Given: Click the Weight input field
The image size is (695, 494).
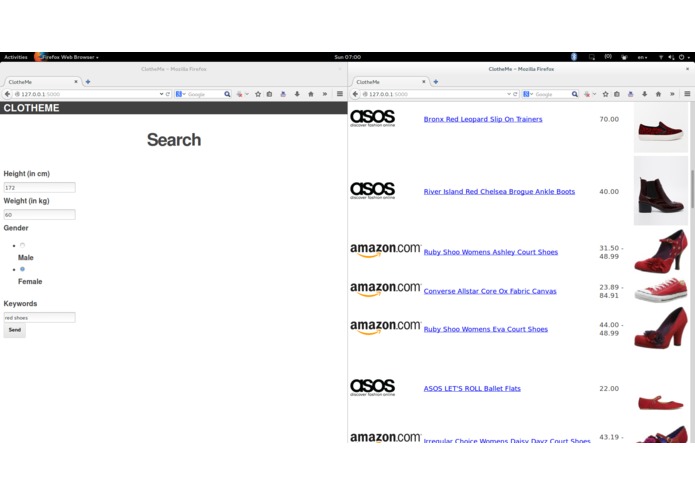Looking at the screenshot, I should [39, 214].
